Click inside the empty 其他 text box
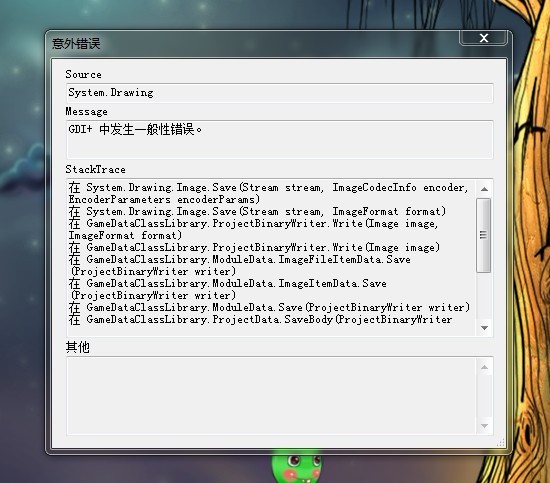Image resolution: width=550 pixels, height=483 pixels. (271, 396)
